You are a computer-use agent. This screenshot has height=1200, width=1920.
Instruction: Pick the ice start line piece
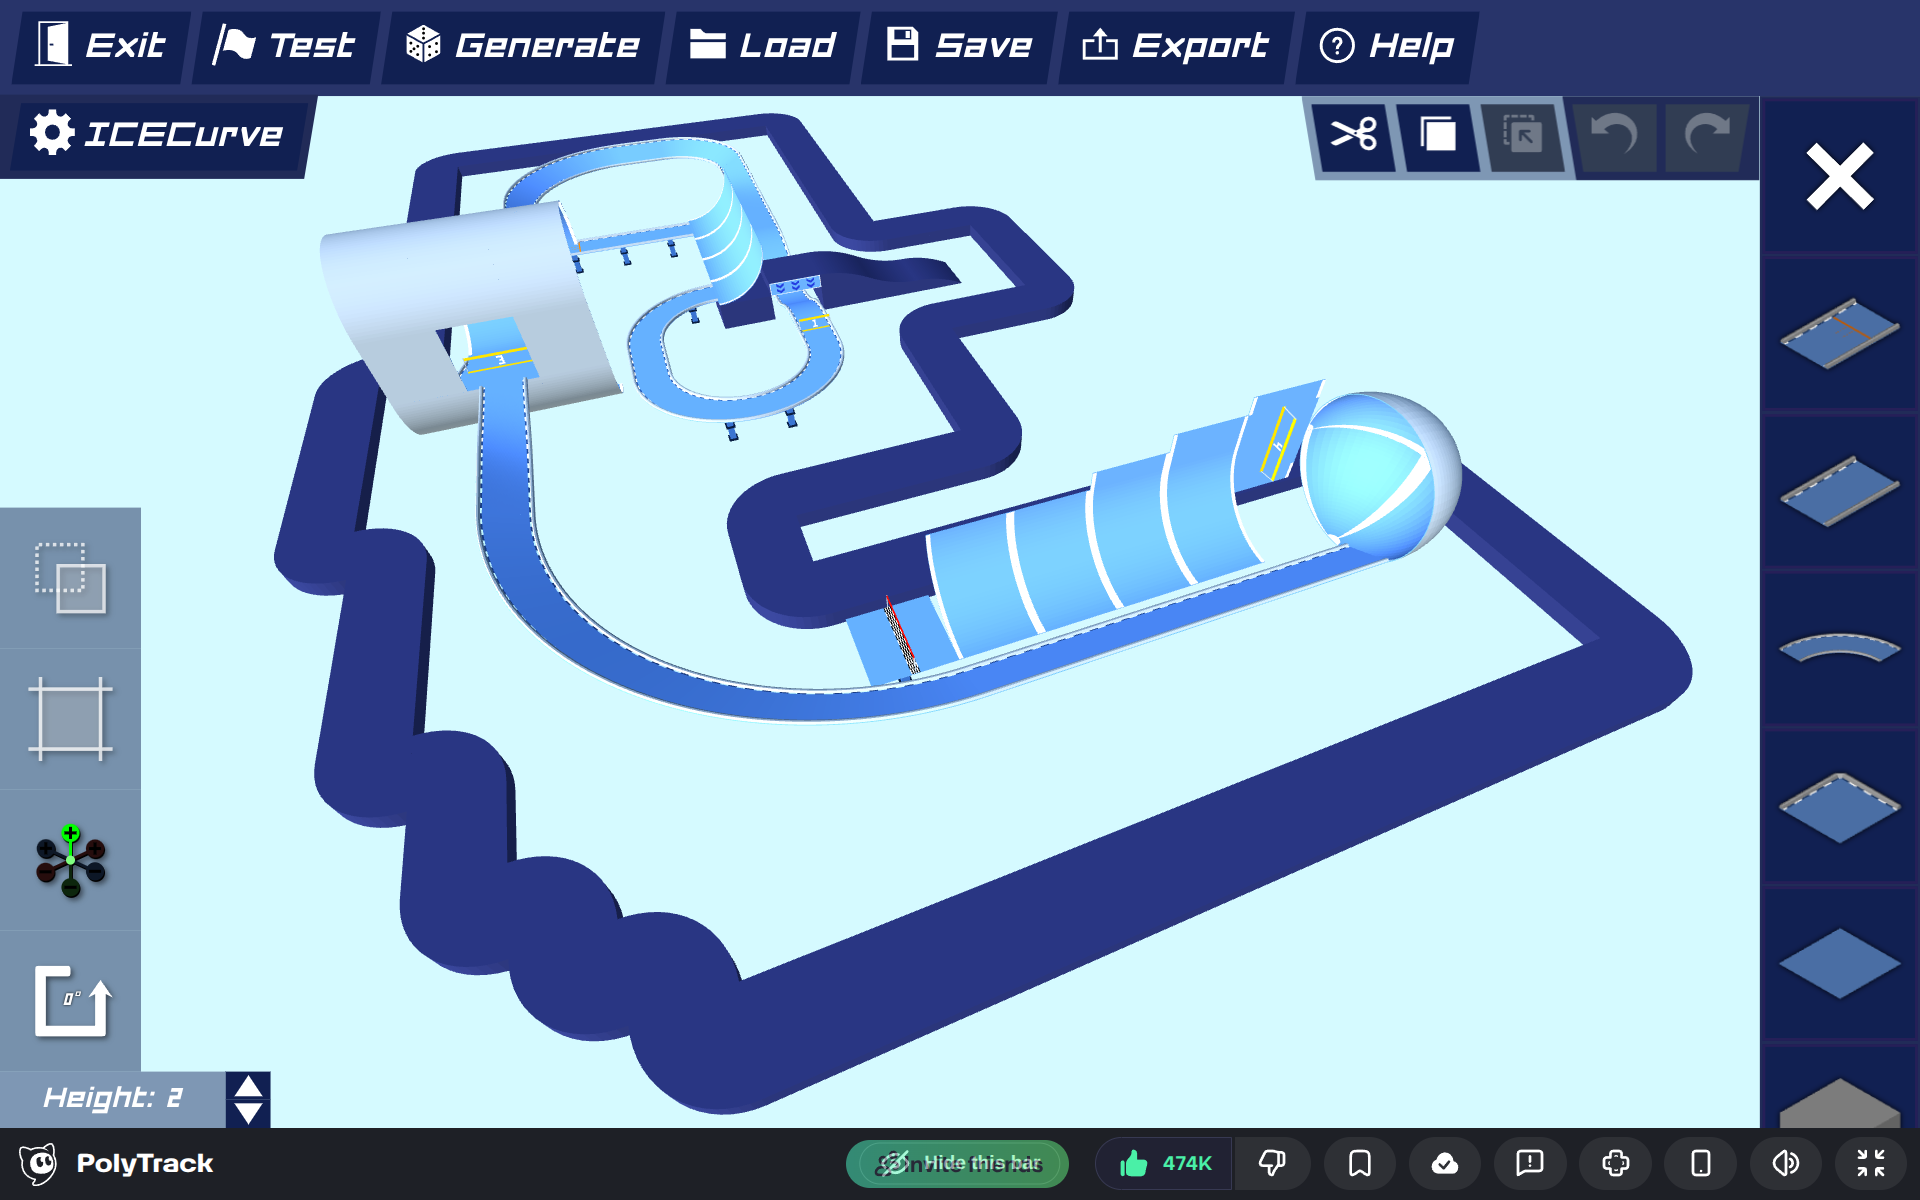point(1840,333)
